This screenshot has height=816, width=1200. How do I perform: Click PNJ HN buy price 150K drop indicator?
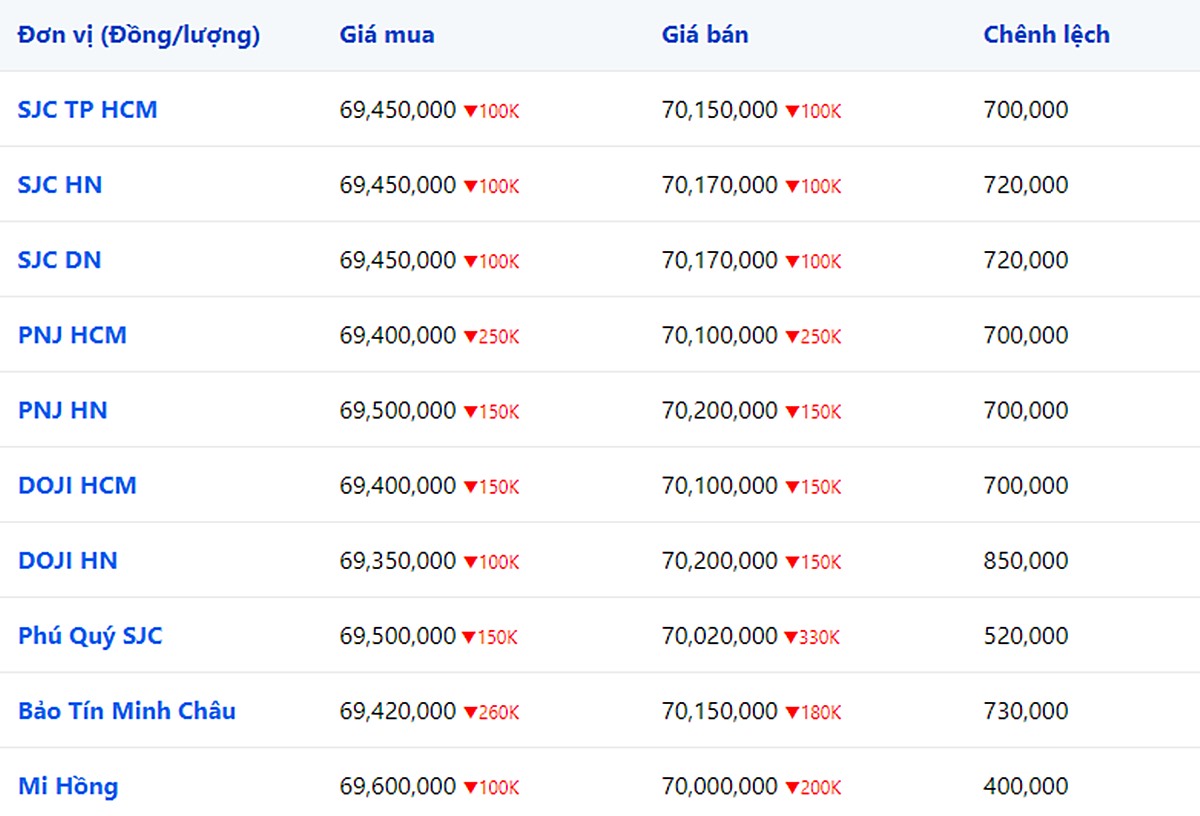[x=491, y=412]
